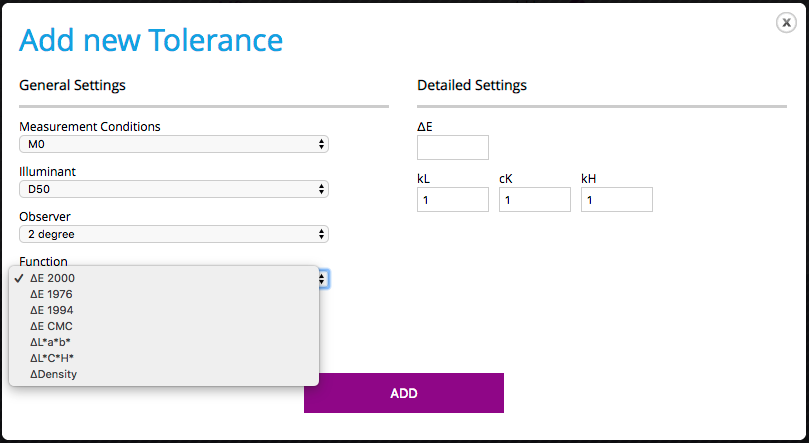Select ΔDensity function option

[x=164, y=374]
